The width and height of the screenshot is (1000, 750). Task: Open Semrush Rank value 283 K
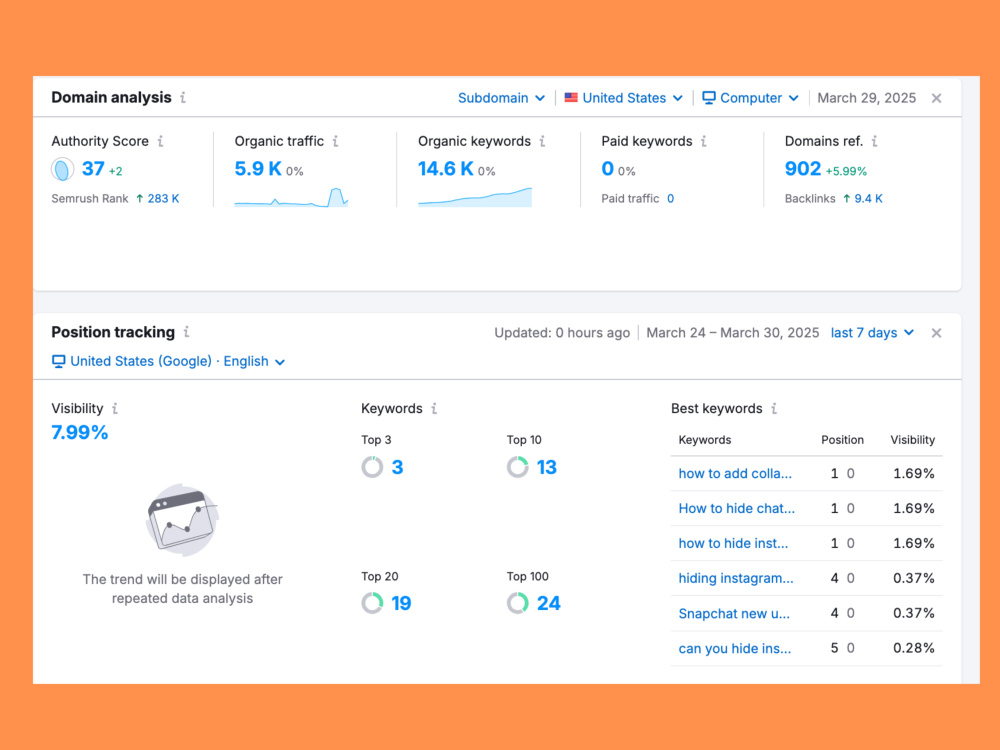pos(163,198)
